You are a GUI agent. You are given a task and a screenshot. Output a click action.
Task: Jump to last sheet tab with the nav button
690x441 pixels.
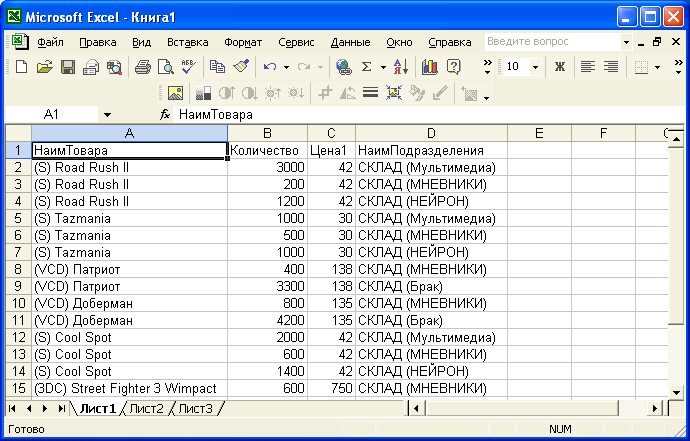click(x=61, y=409)
